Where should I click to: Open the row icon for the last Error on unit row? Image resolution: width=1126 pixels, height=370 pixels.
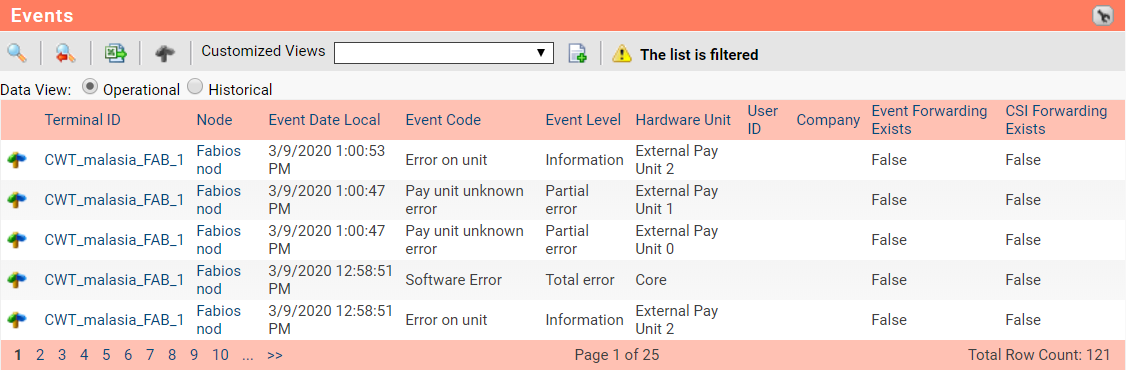point(17,320)
